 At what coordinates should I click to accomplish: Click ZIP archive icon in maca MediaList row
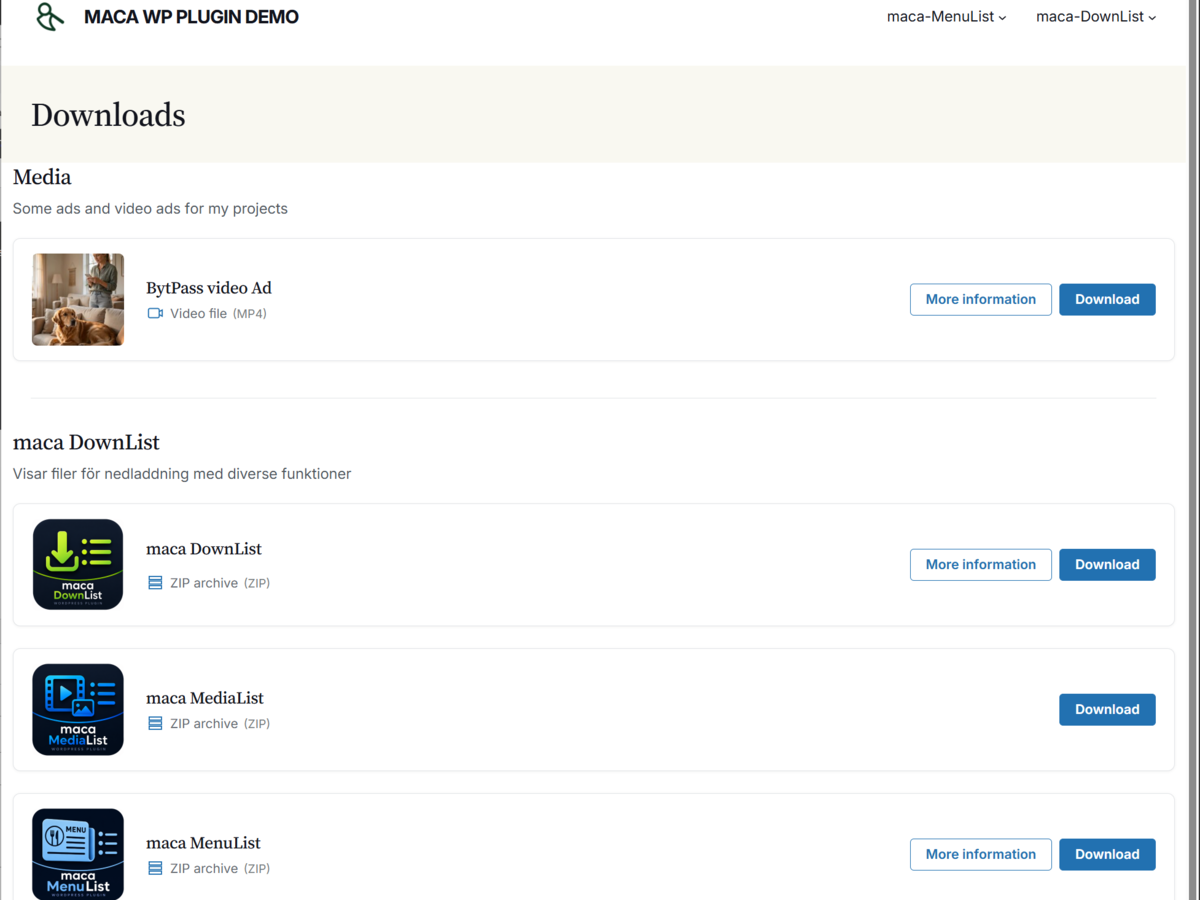click(x=155, y=723)
